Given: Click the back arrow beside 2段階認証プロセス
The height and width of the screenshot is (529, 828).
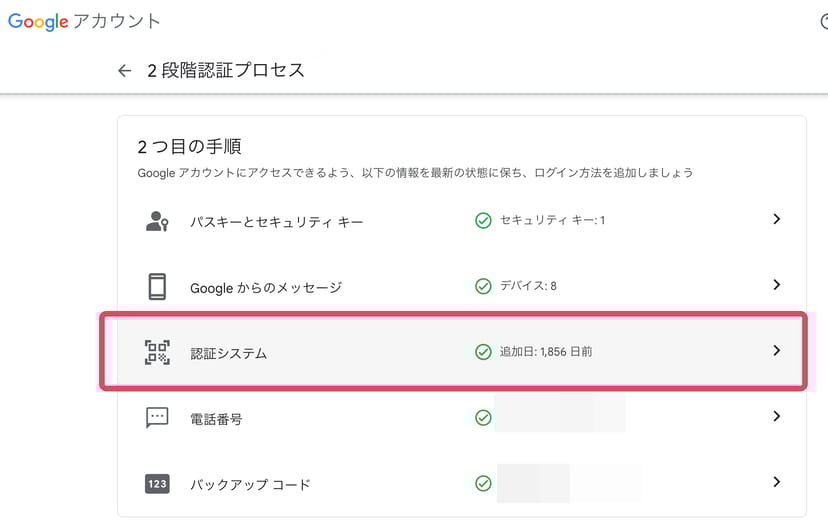Looking at the screenshot, I should 124,71.
